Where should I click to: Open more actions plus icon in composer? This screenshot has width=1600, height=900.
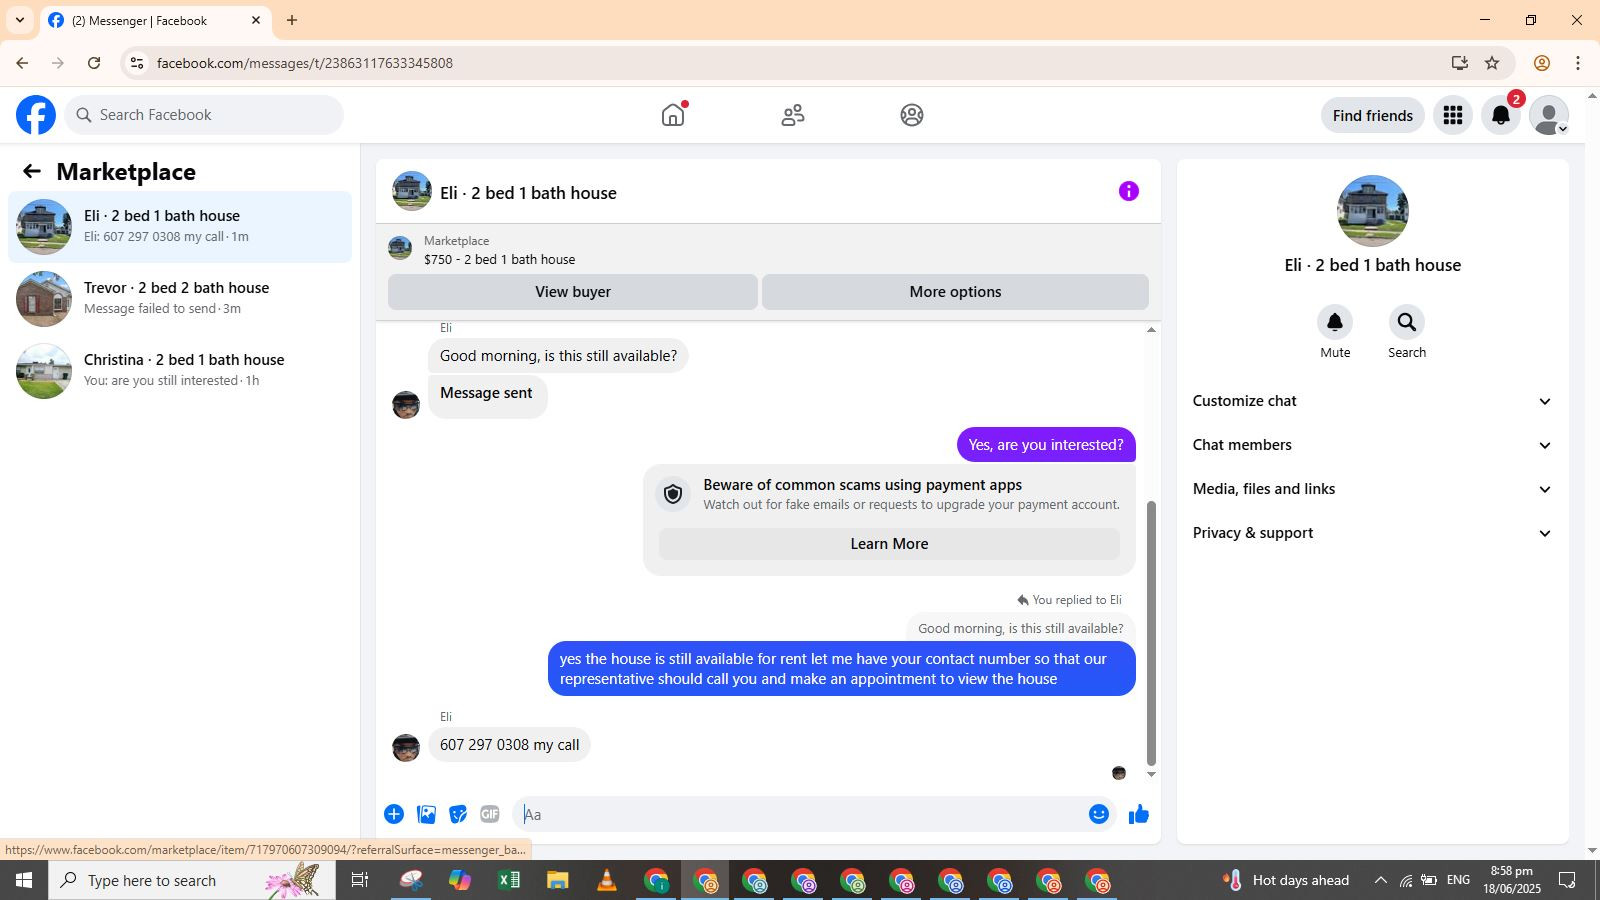click(x=394, y=814)
